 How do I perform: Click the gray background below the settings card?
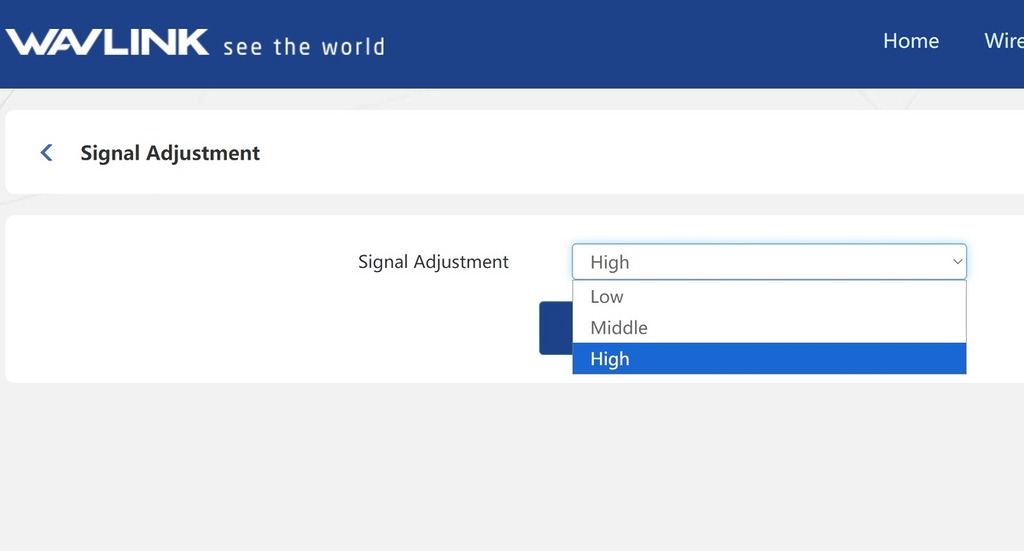pyautogui.click(x=500, y=470)
